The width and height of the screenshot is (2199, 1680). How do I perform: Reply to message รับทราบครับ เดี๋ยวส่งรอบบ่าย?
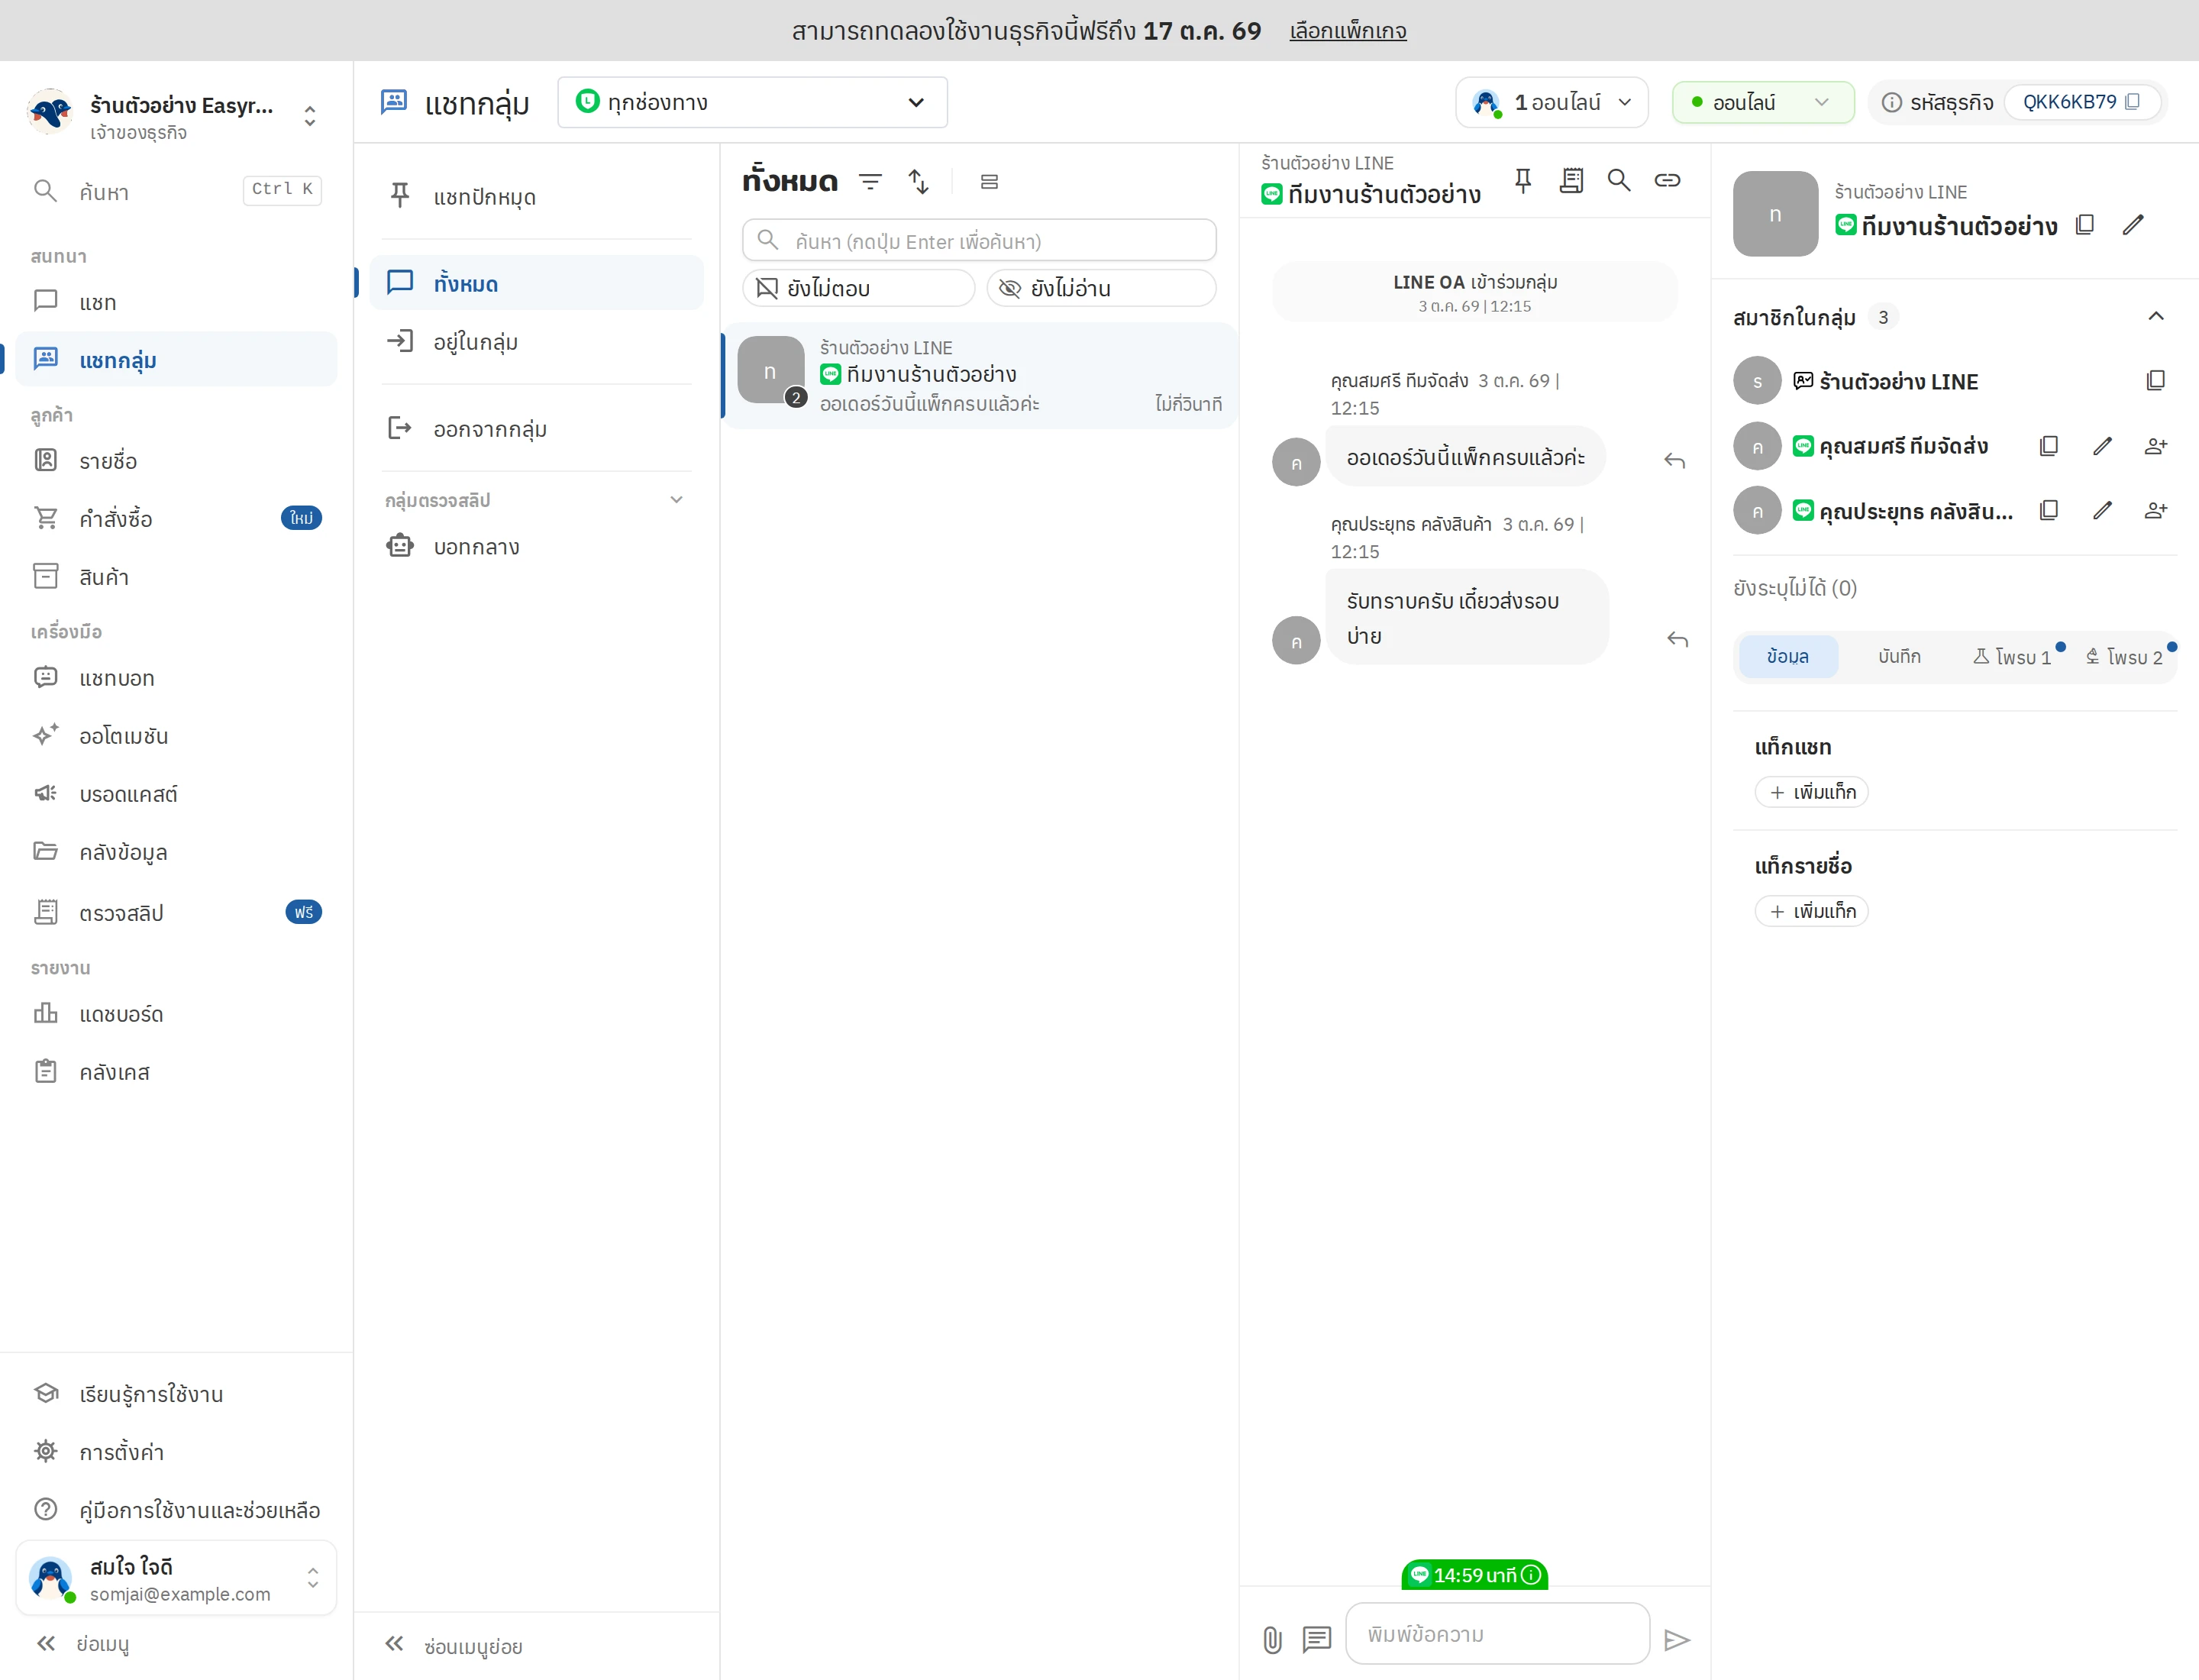tap(1677, 639)
